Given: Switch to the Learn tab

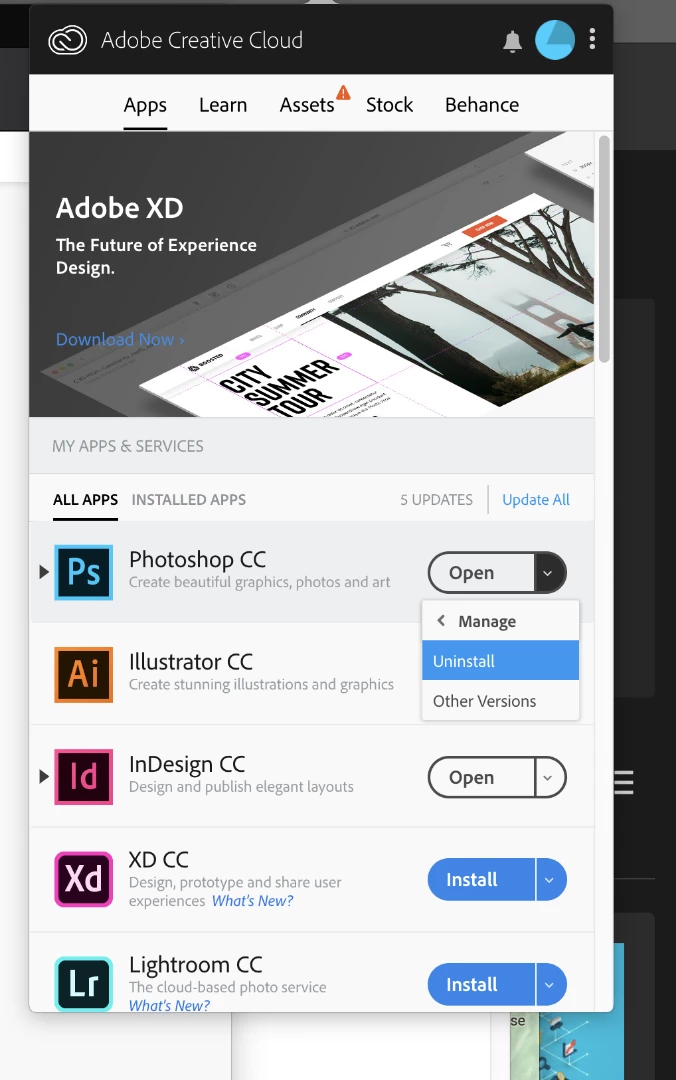Looking at the screenshot, I should tap(223, 105).
